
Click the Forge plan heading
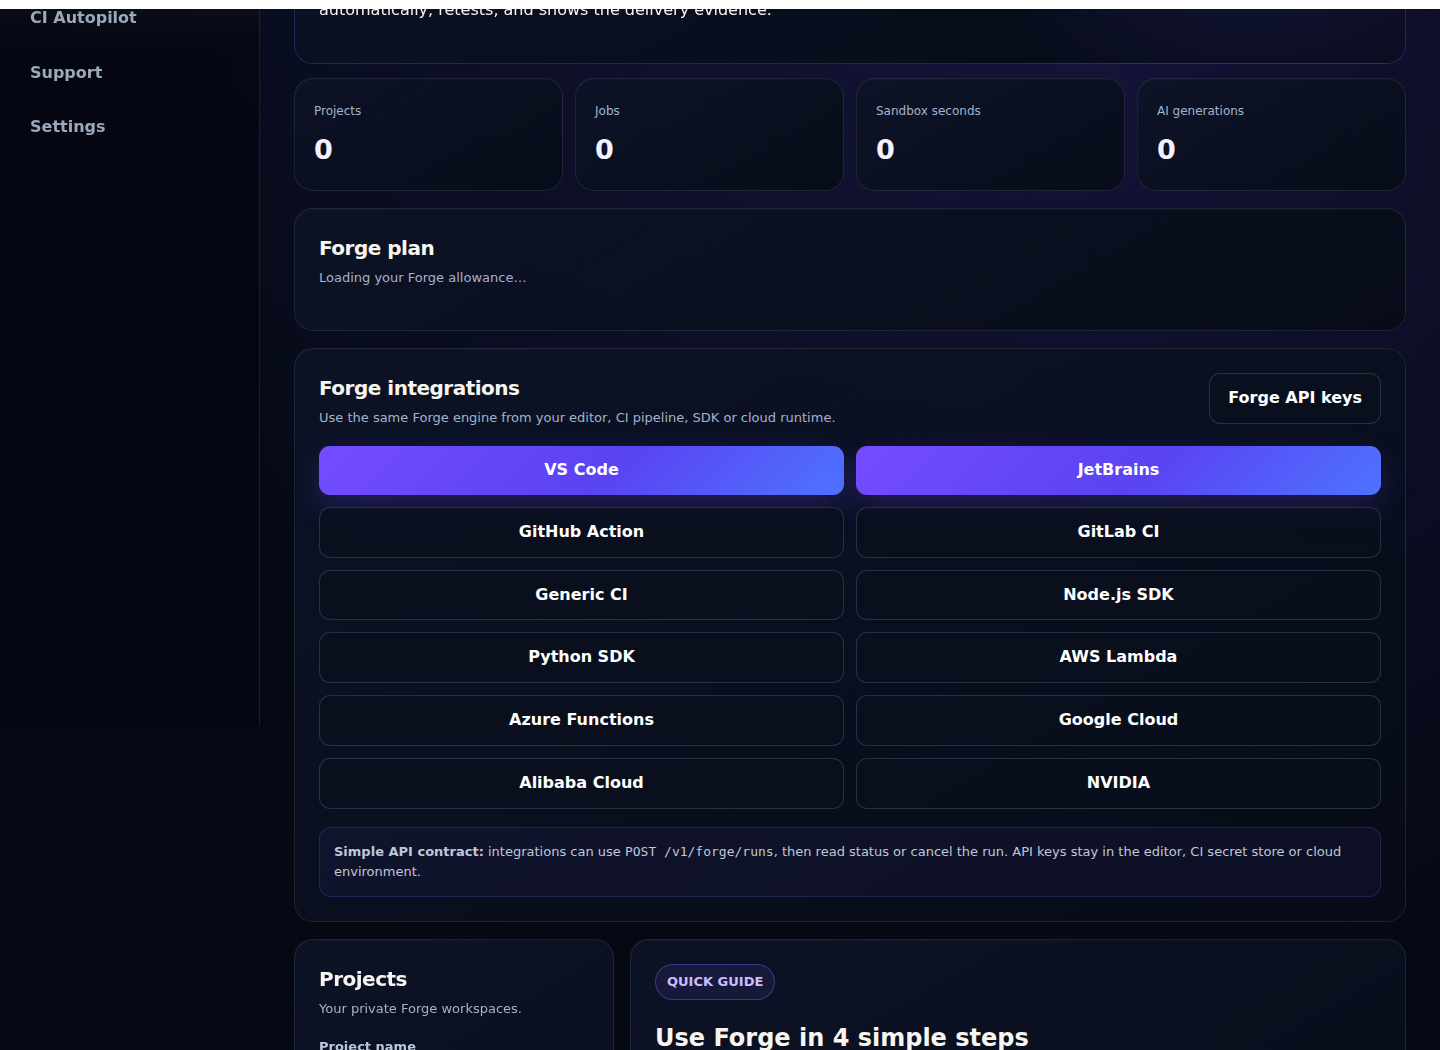376,248
